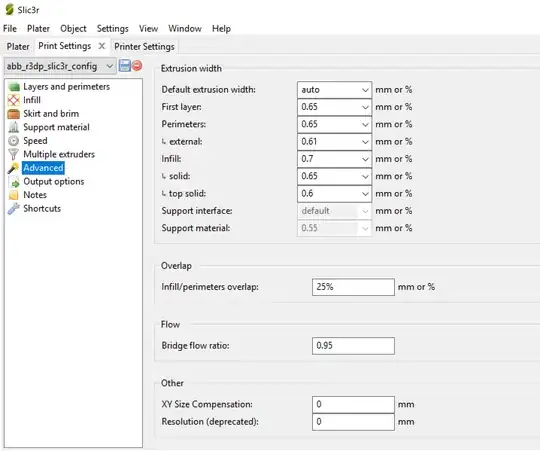
Task: Open the Settings menu
Action: point(113,29)
